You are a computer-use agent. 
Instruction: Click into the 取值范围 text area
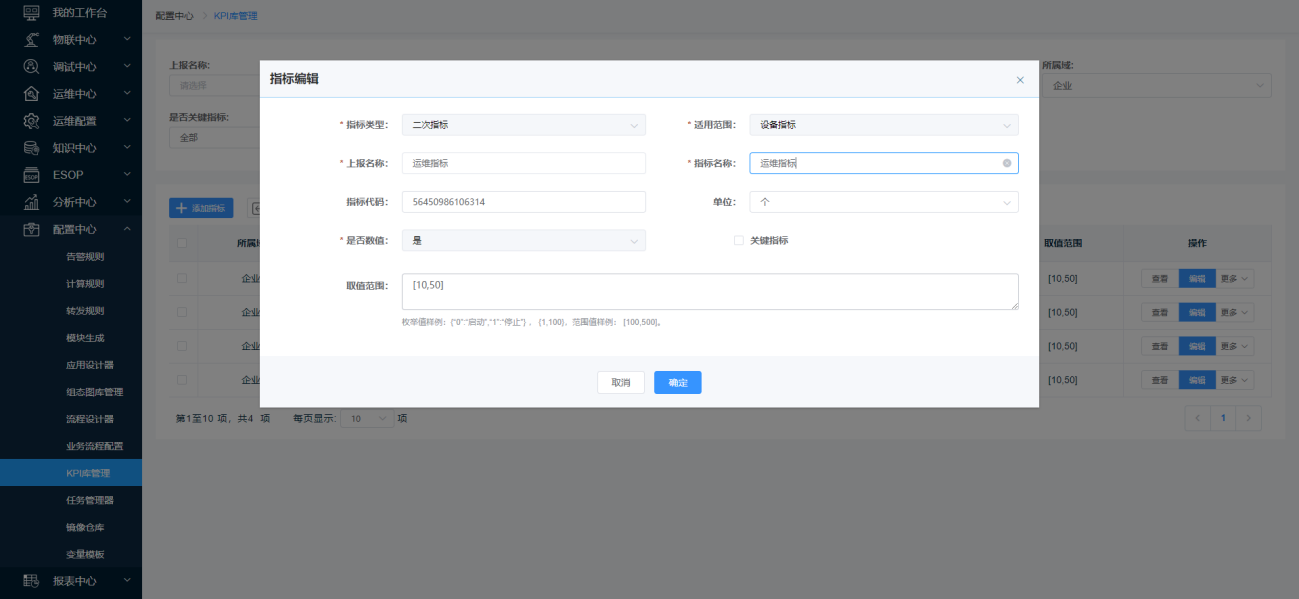pyautogui.click(x=709, y=292)
